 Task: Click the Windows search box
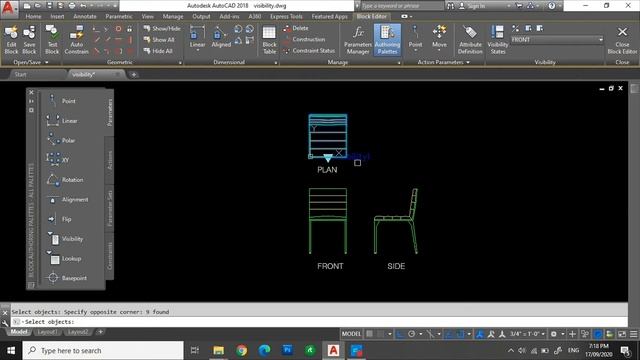tap(103, 351)
